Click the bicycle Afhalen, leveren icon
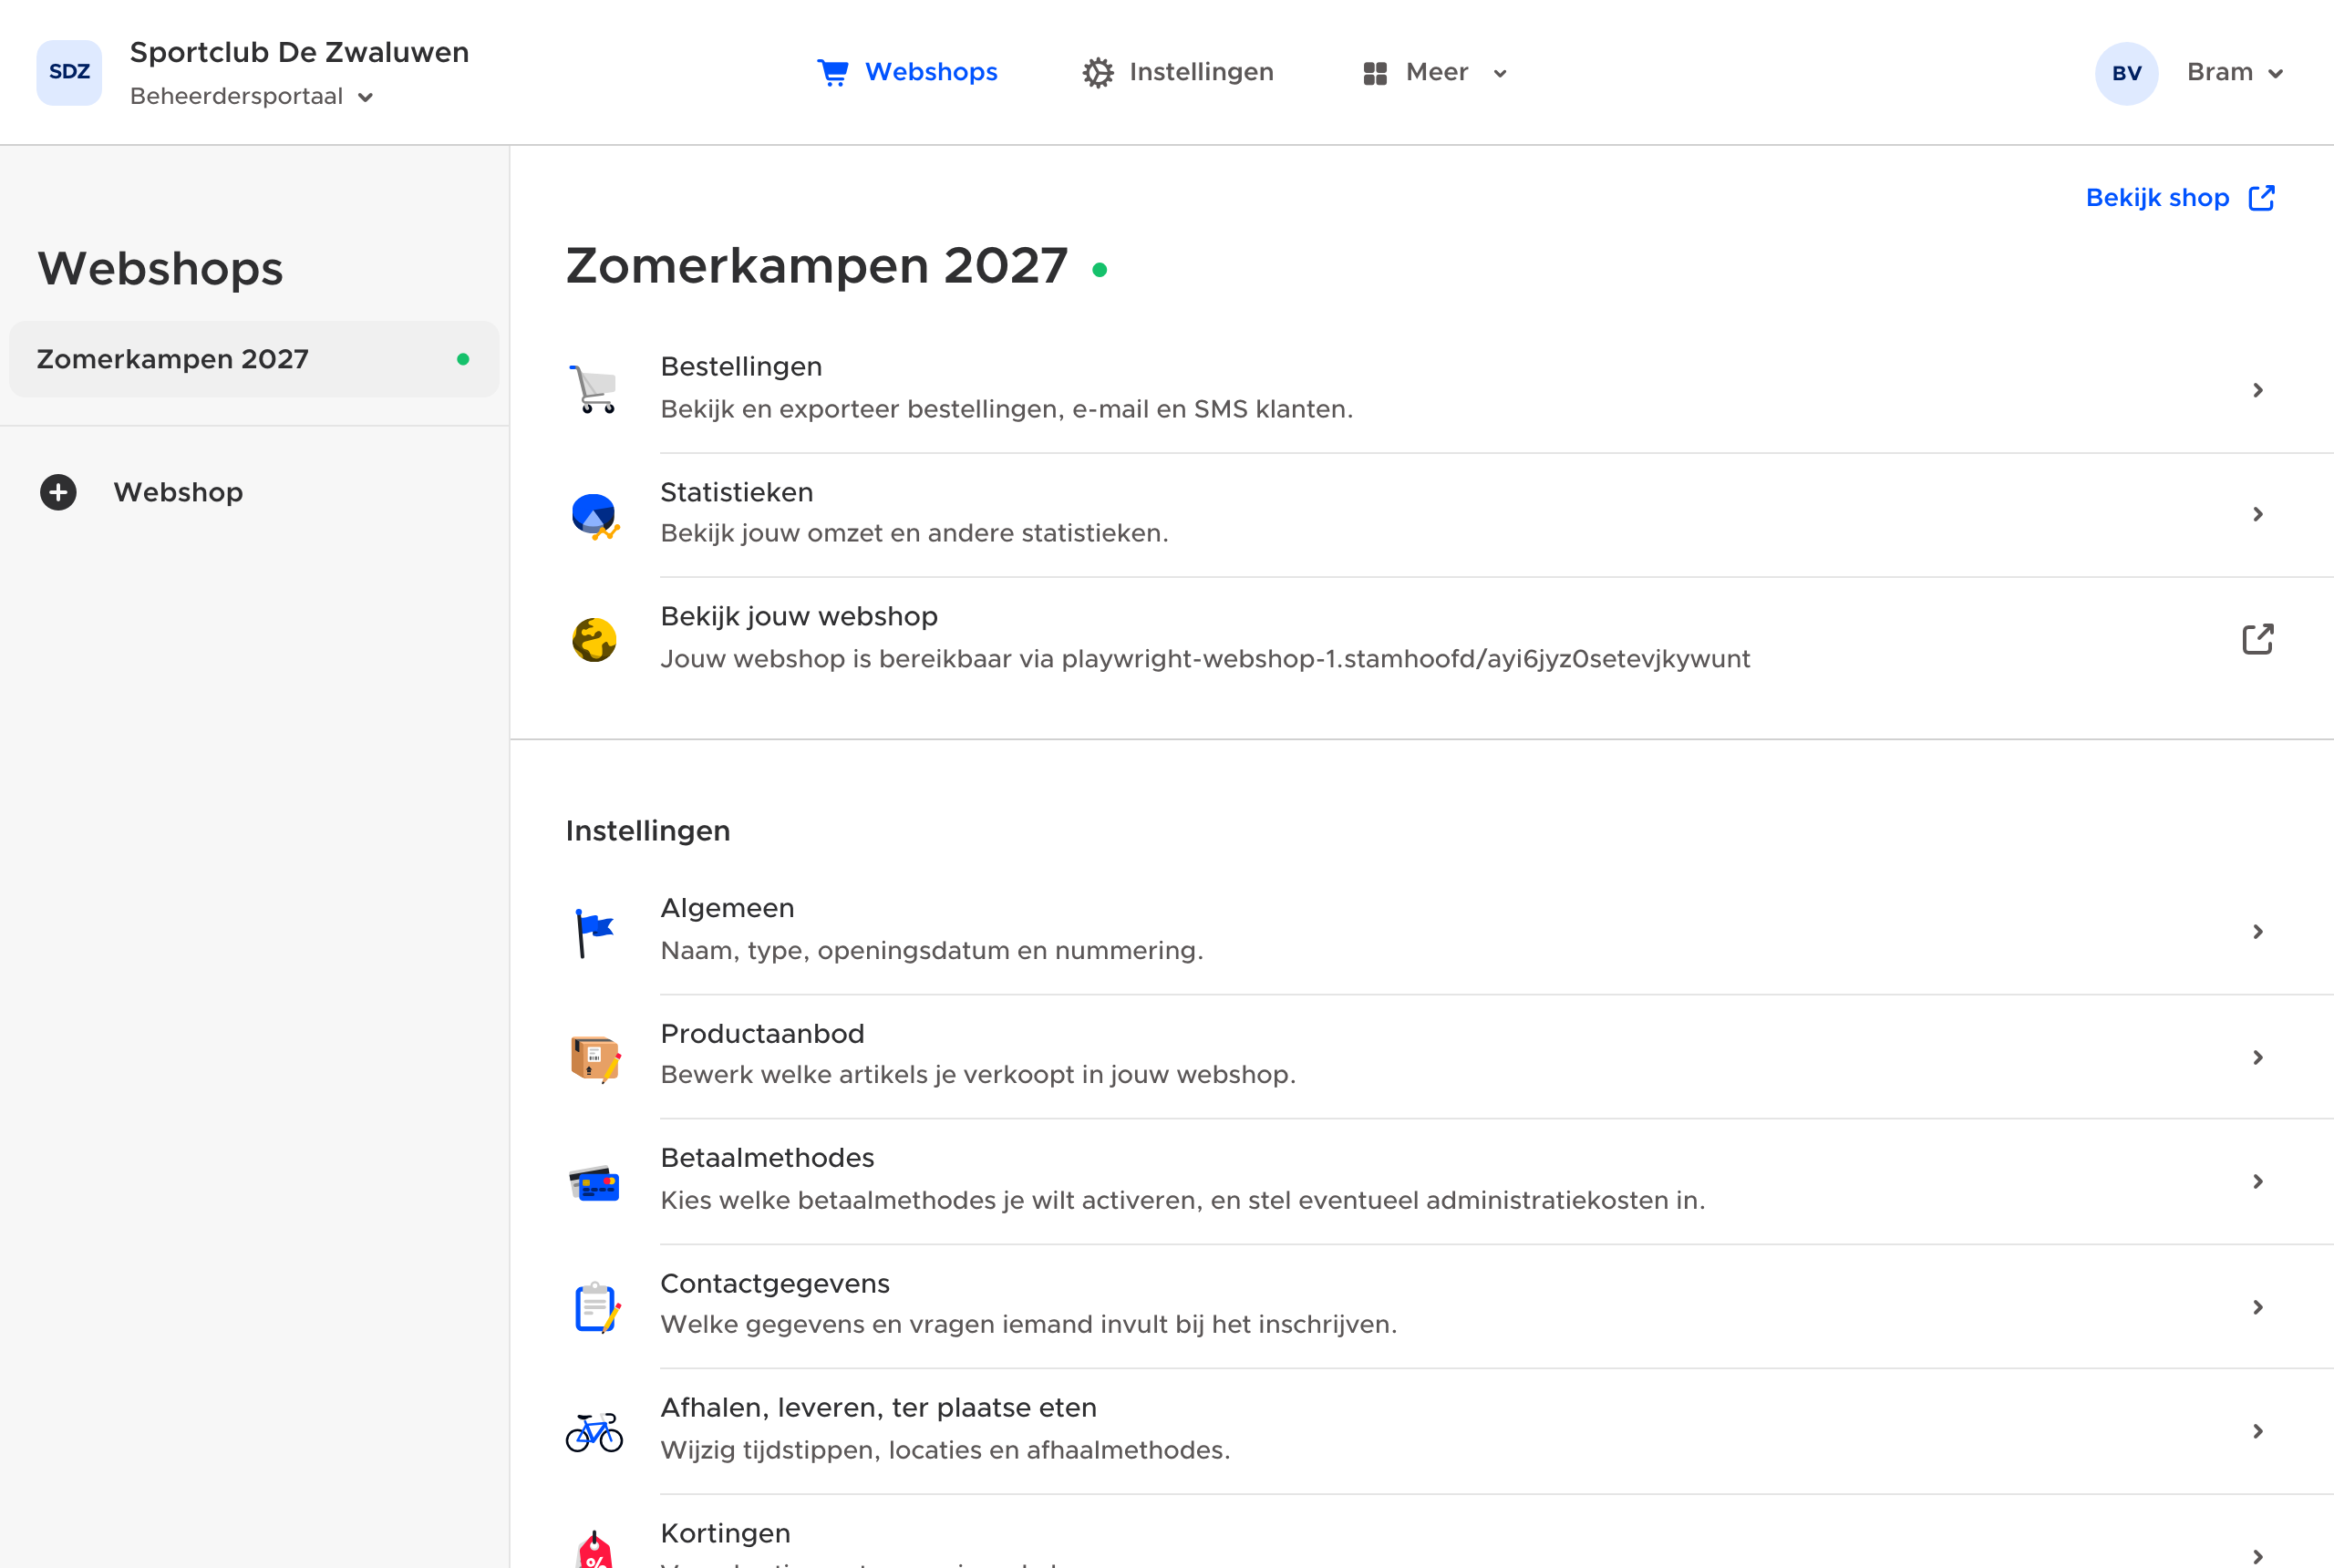Image resolution: width=2334 pixels, height=1568 pixels. tap(594, 1432)
